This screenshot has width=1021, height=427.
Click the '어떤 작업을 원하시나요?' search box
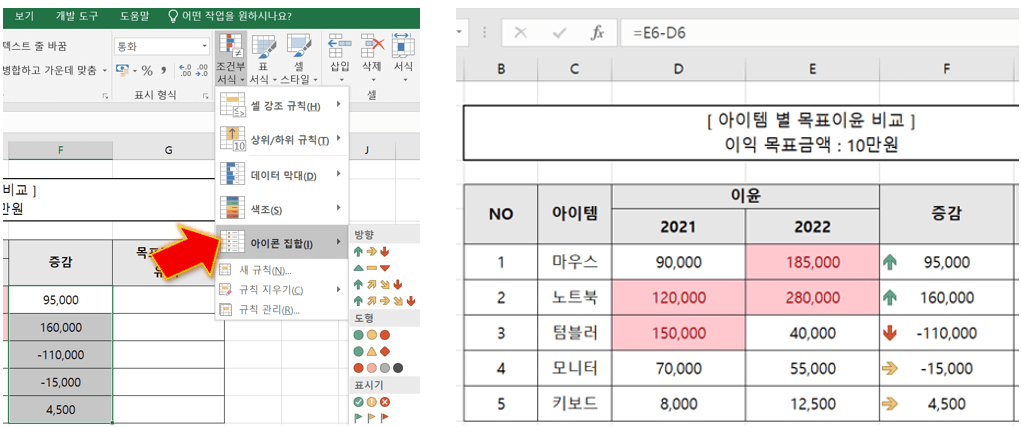237,15
